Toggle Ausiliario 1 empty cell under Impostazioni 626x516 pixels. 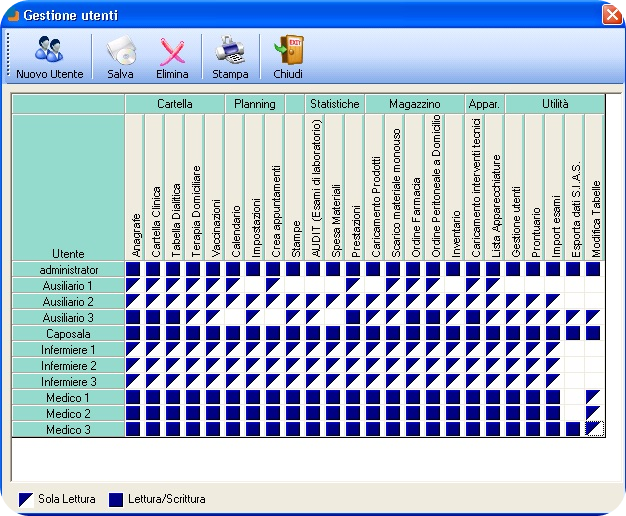254,285
